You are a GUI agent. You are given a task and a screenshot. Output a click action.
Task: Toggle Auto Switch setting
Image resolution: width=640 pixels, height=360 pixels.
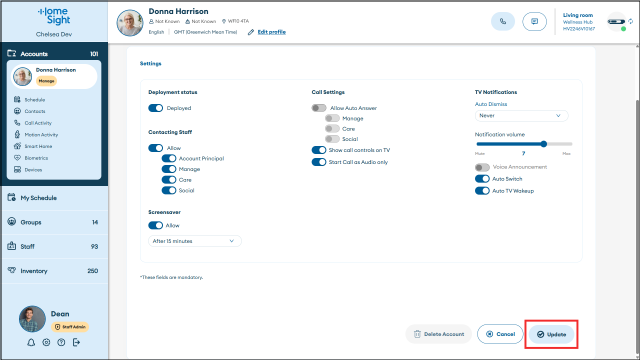[x=482, y=179]
